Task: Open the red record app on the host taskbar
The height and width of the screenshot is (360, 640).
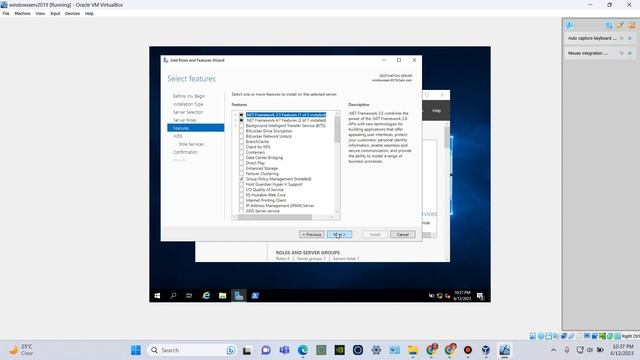Action: click(x=468, y=350)
